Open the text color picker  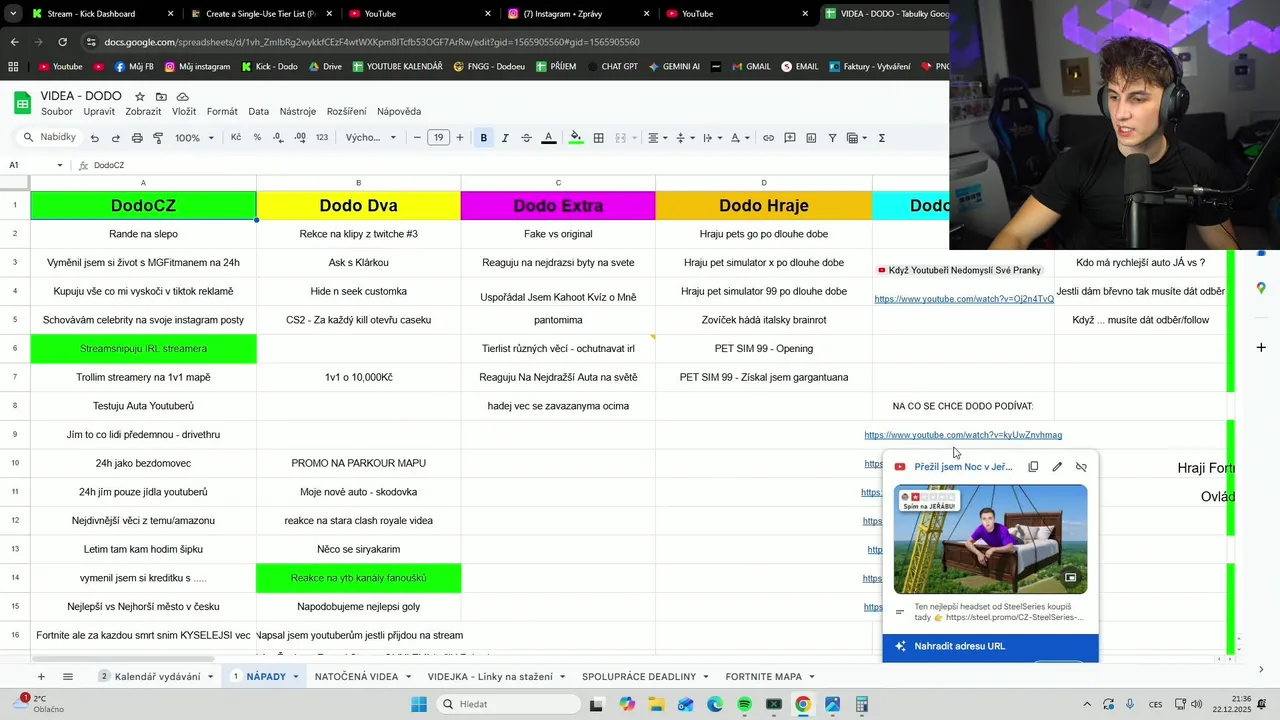tap(548, 138)
